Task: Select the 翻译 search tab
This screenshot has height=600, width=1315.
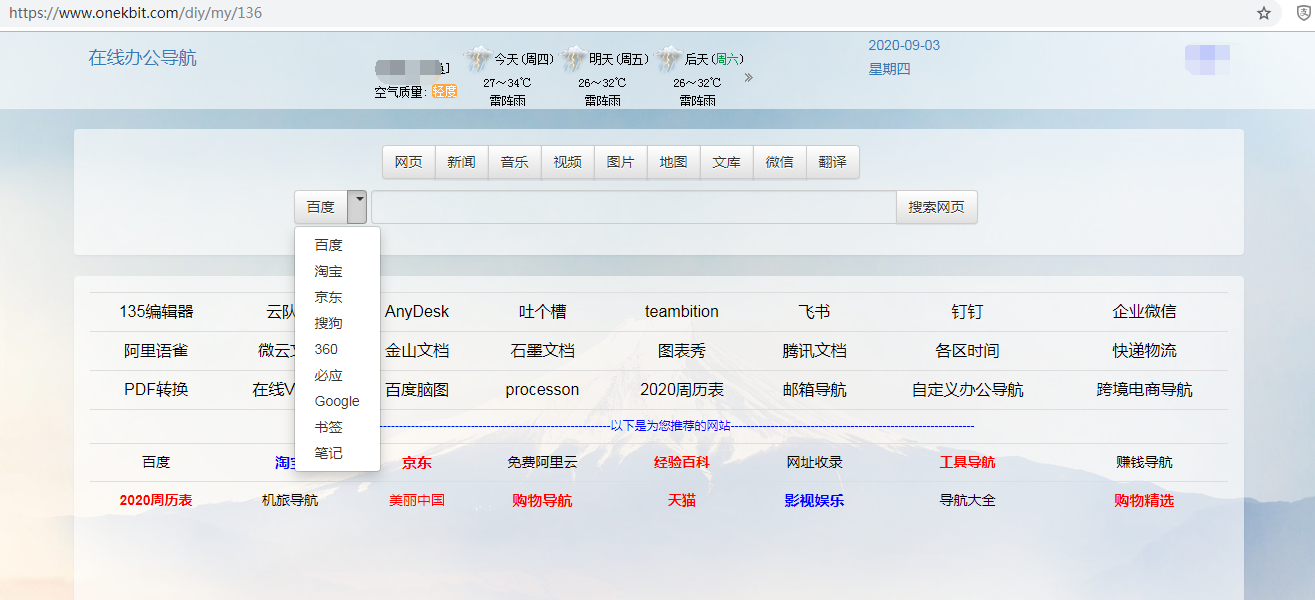Action: click(x=832, y=162)
